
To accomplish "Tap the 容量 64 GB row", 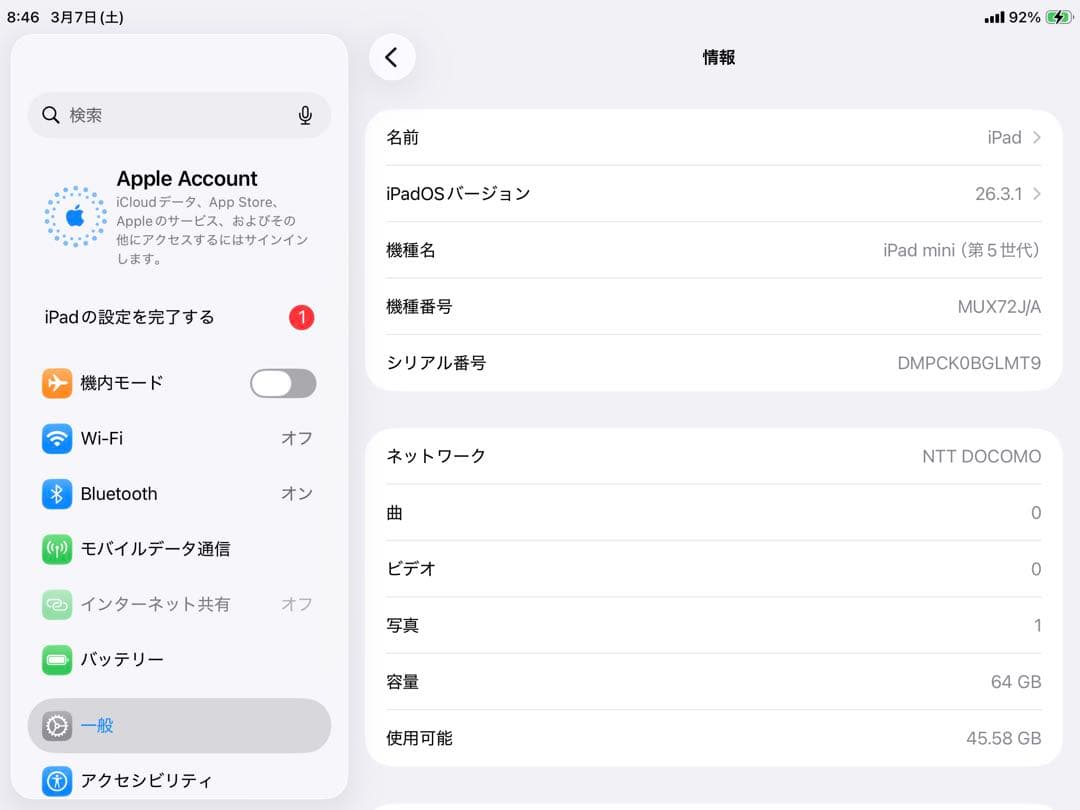I will coord(714,682).
